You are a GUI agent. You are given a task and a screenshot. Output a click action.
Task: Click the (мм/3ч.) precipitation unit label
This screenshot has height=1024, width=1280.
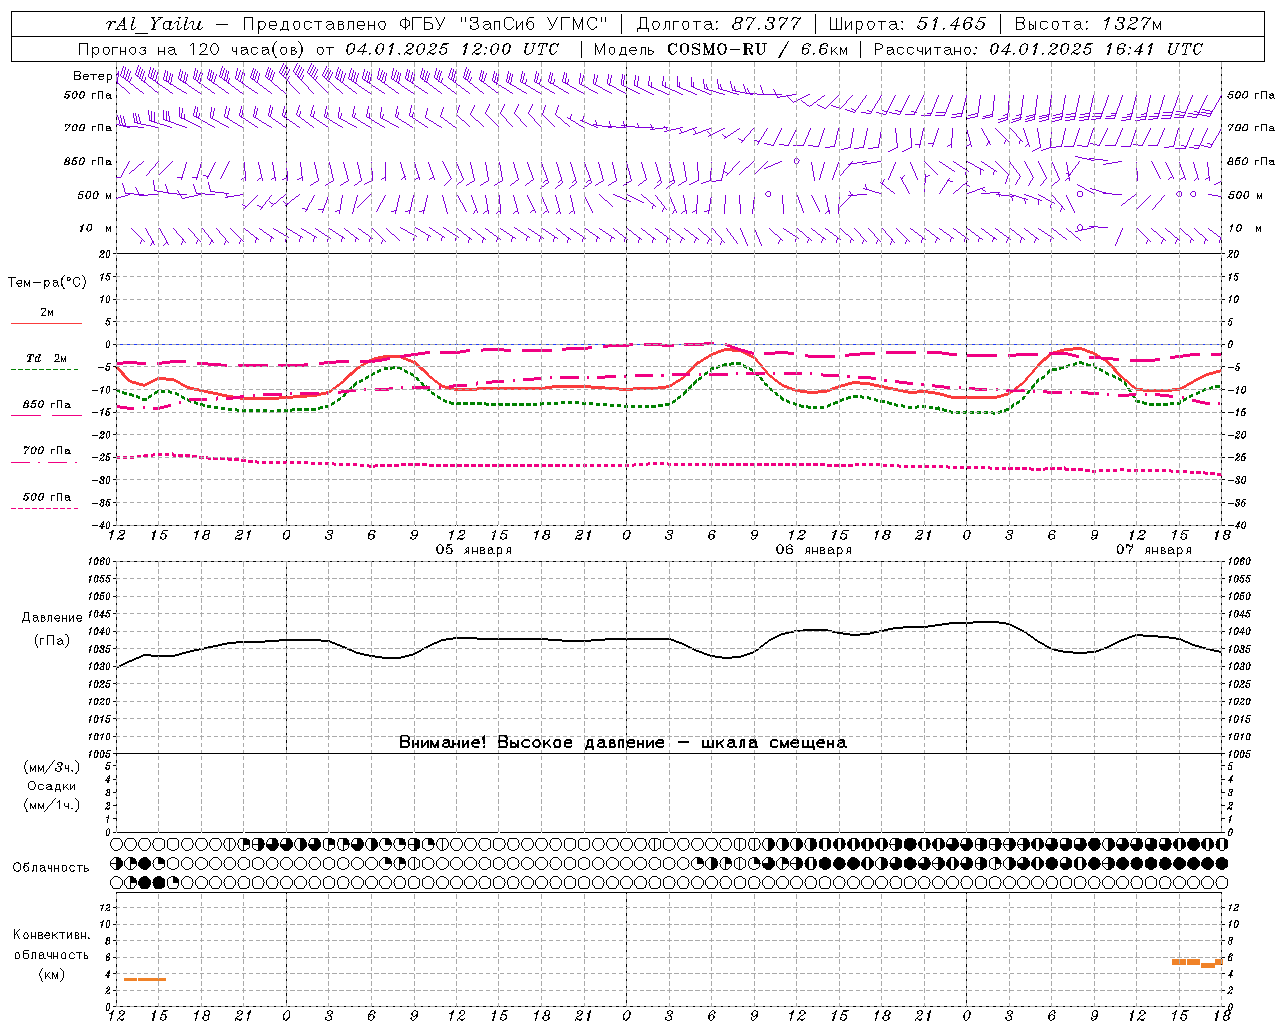[52, 767]
